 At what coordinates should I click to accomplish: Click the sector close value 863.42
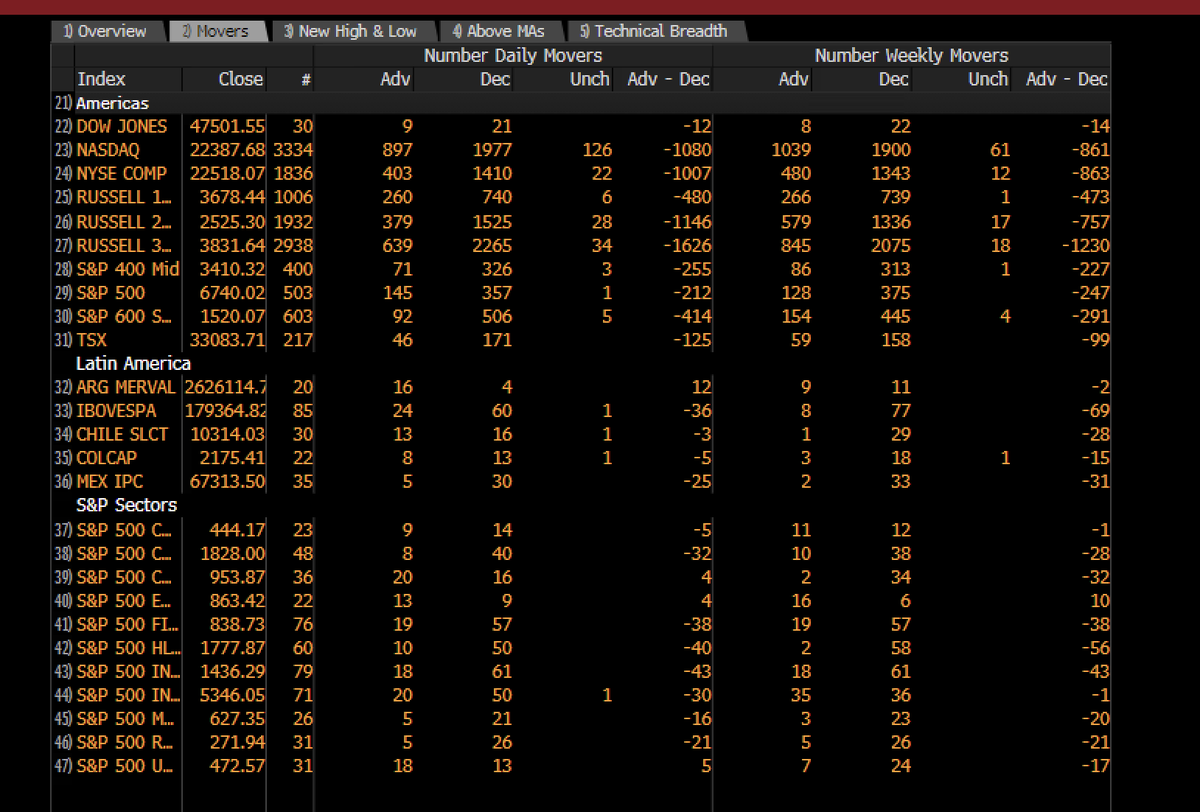238,601
